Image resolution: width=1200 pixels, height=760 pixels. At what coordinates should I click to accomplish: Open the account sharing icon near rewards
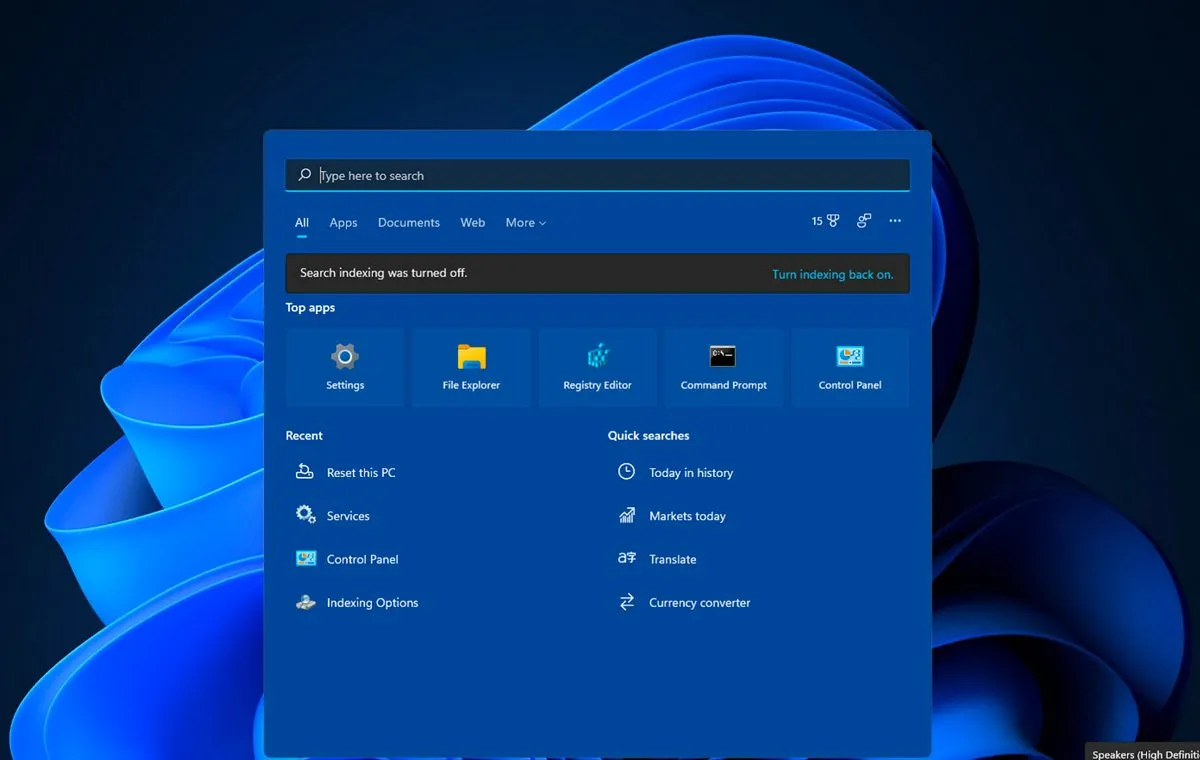click(864, 222)
